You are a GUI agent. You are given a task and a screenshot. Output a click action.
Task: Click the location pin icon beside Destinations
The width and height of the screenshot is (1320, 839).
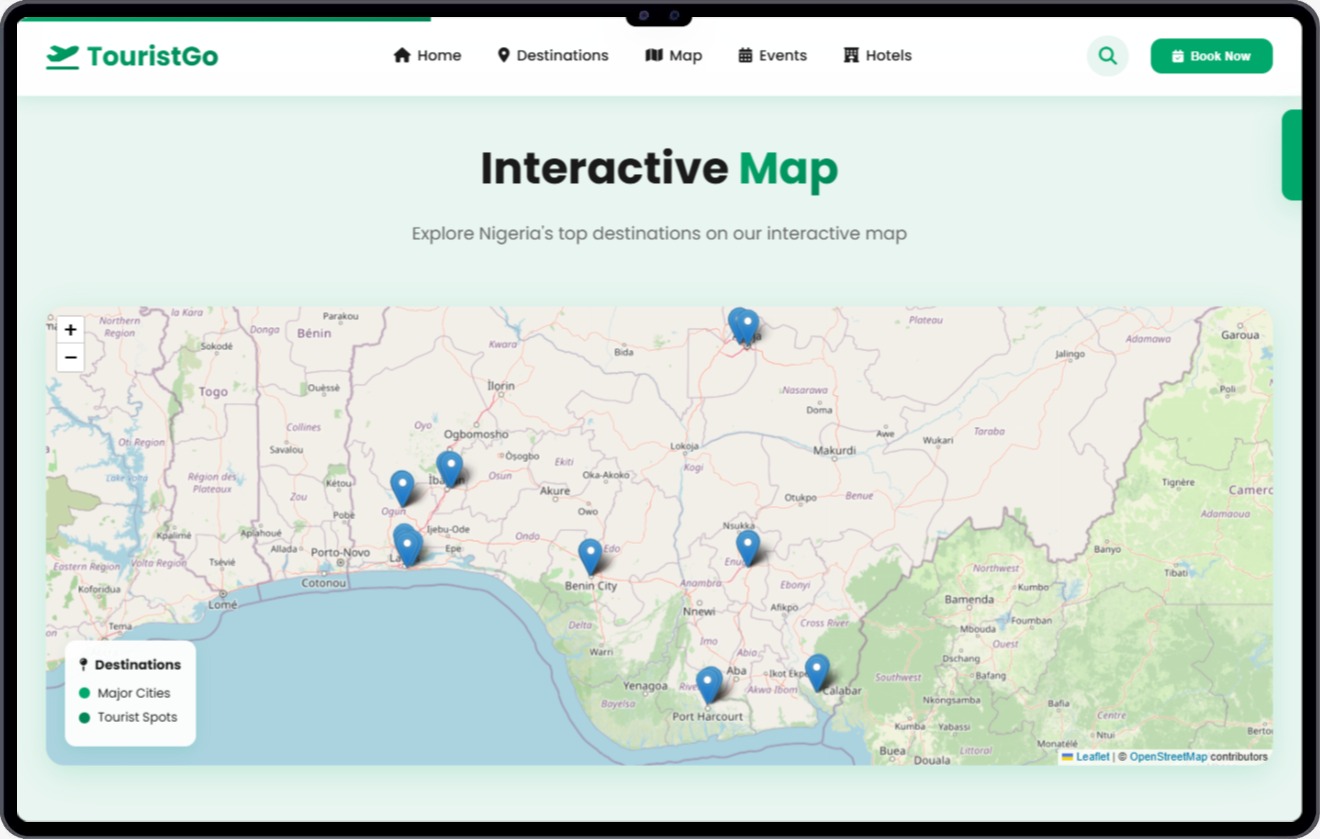[503, 55]
